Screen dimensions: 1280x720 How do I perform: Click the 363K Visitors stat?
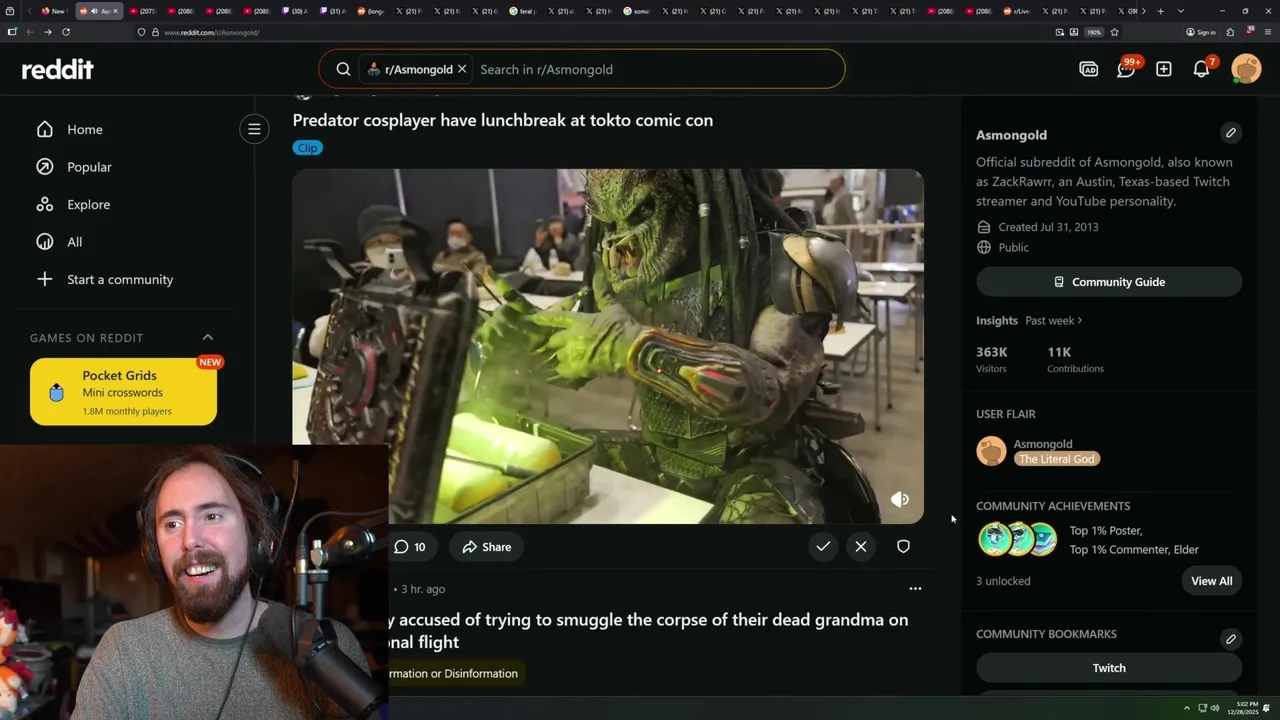(x=992, y=359)
